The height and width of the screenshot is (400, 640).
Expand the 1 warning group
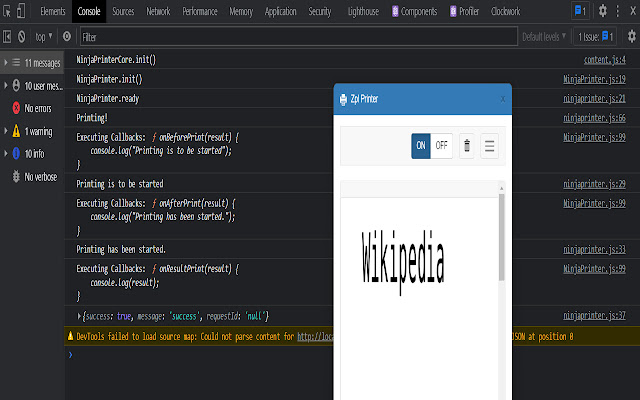tap(6, 131)
